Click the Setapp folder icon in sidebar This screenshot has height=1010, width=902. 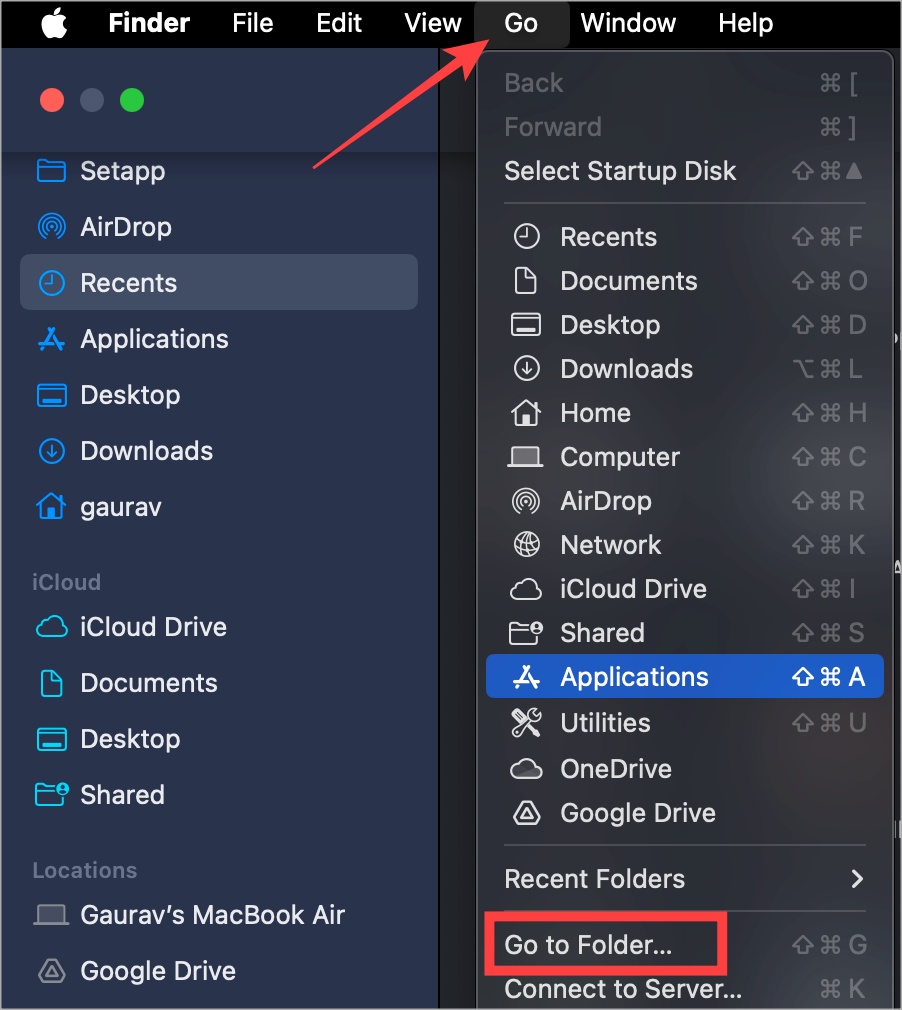click(x=52, y=171)
